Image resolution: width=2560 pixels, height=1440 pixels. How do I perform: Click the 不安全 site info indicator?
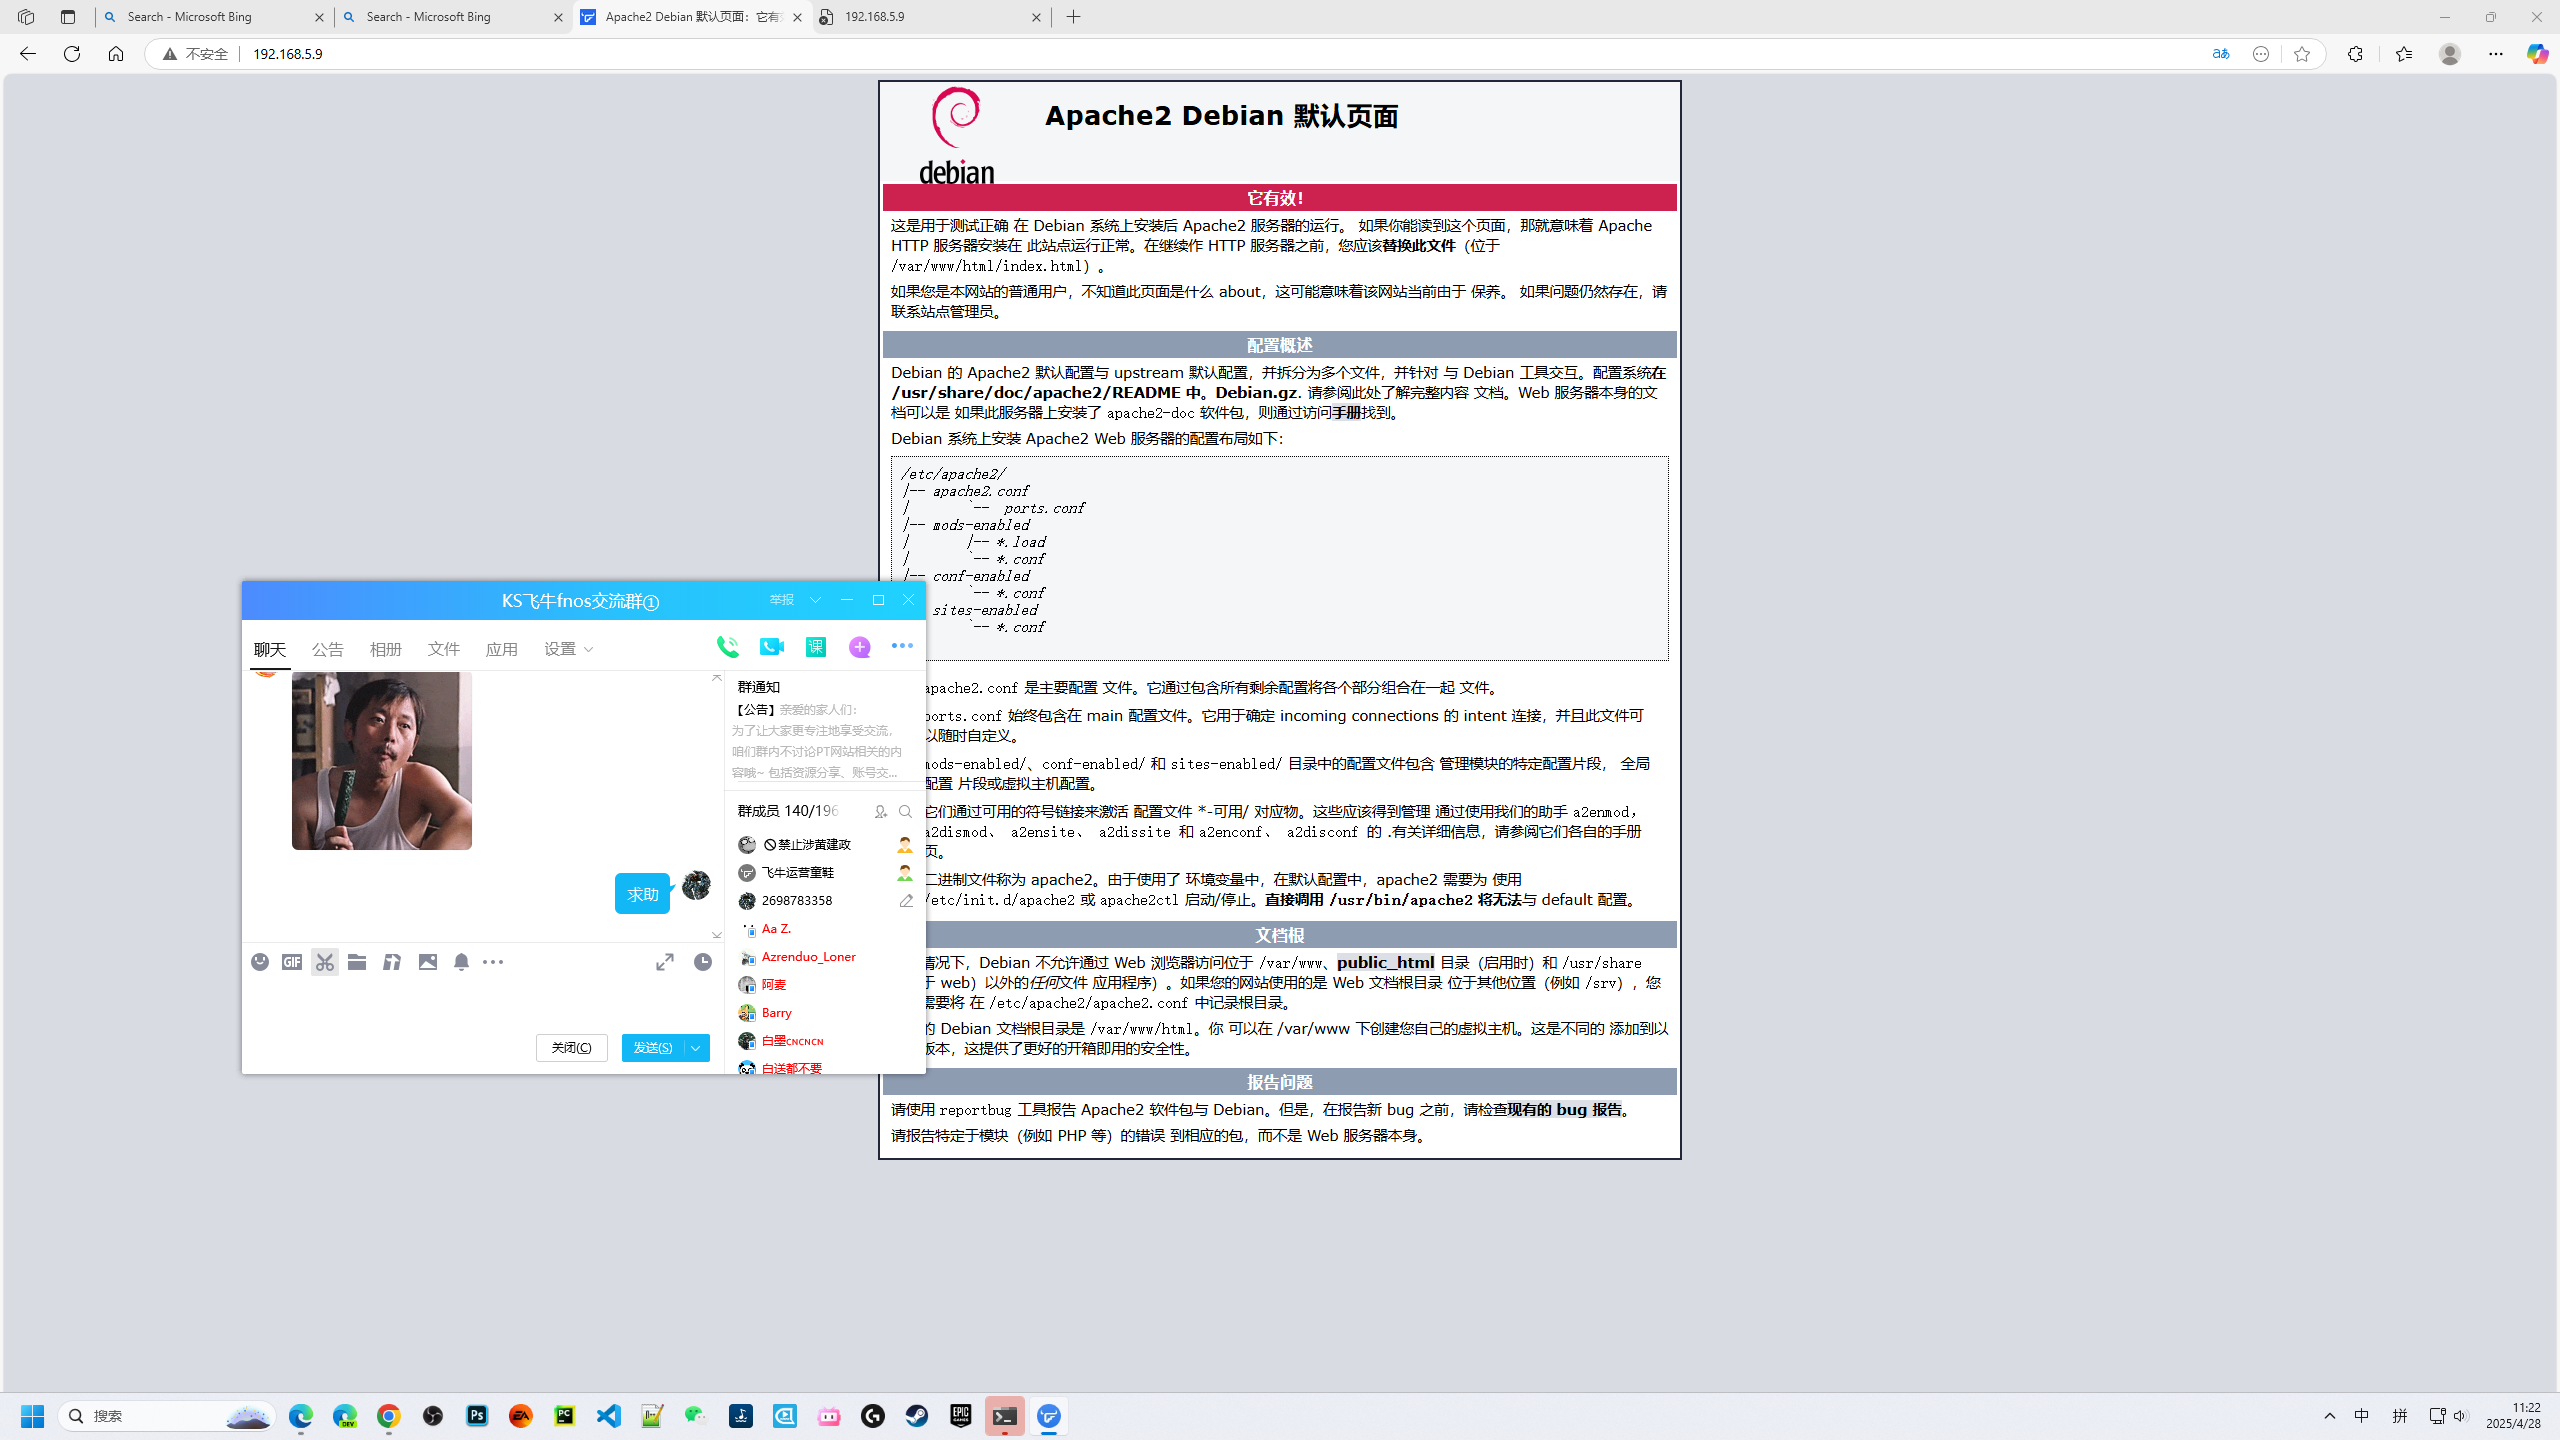click(x=196, y=54)
